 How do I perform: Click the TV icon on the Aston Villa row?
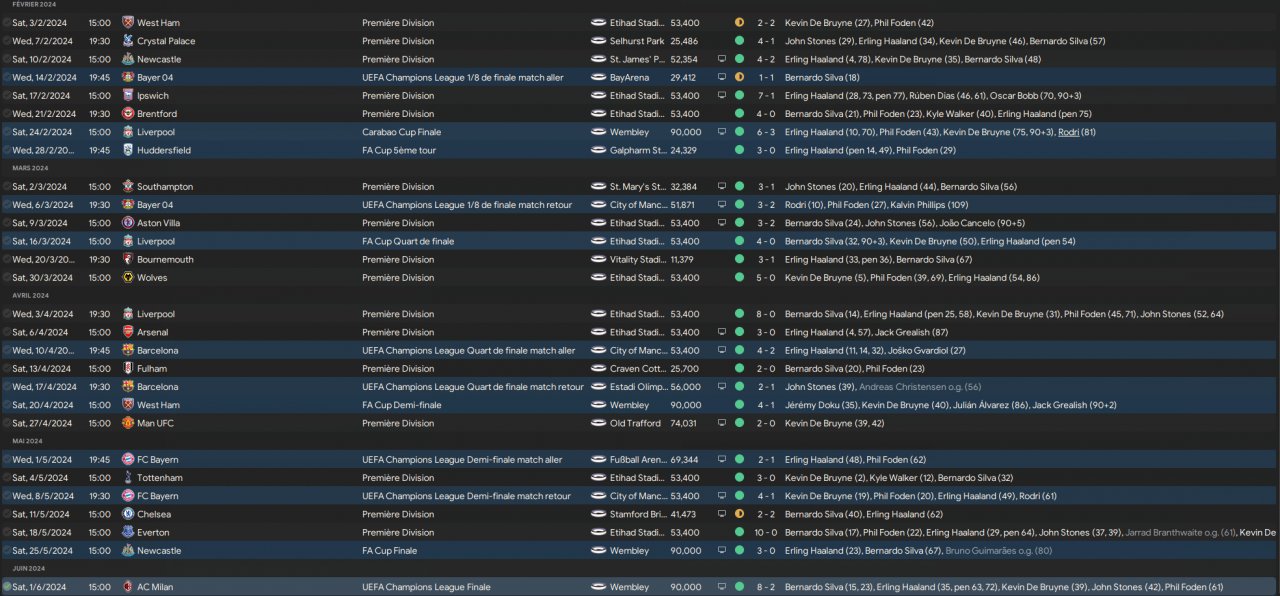[722, 223]
